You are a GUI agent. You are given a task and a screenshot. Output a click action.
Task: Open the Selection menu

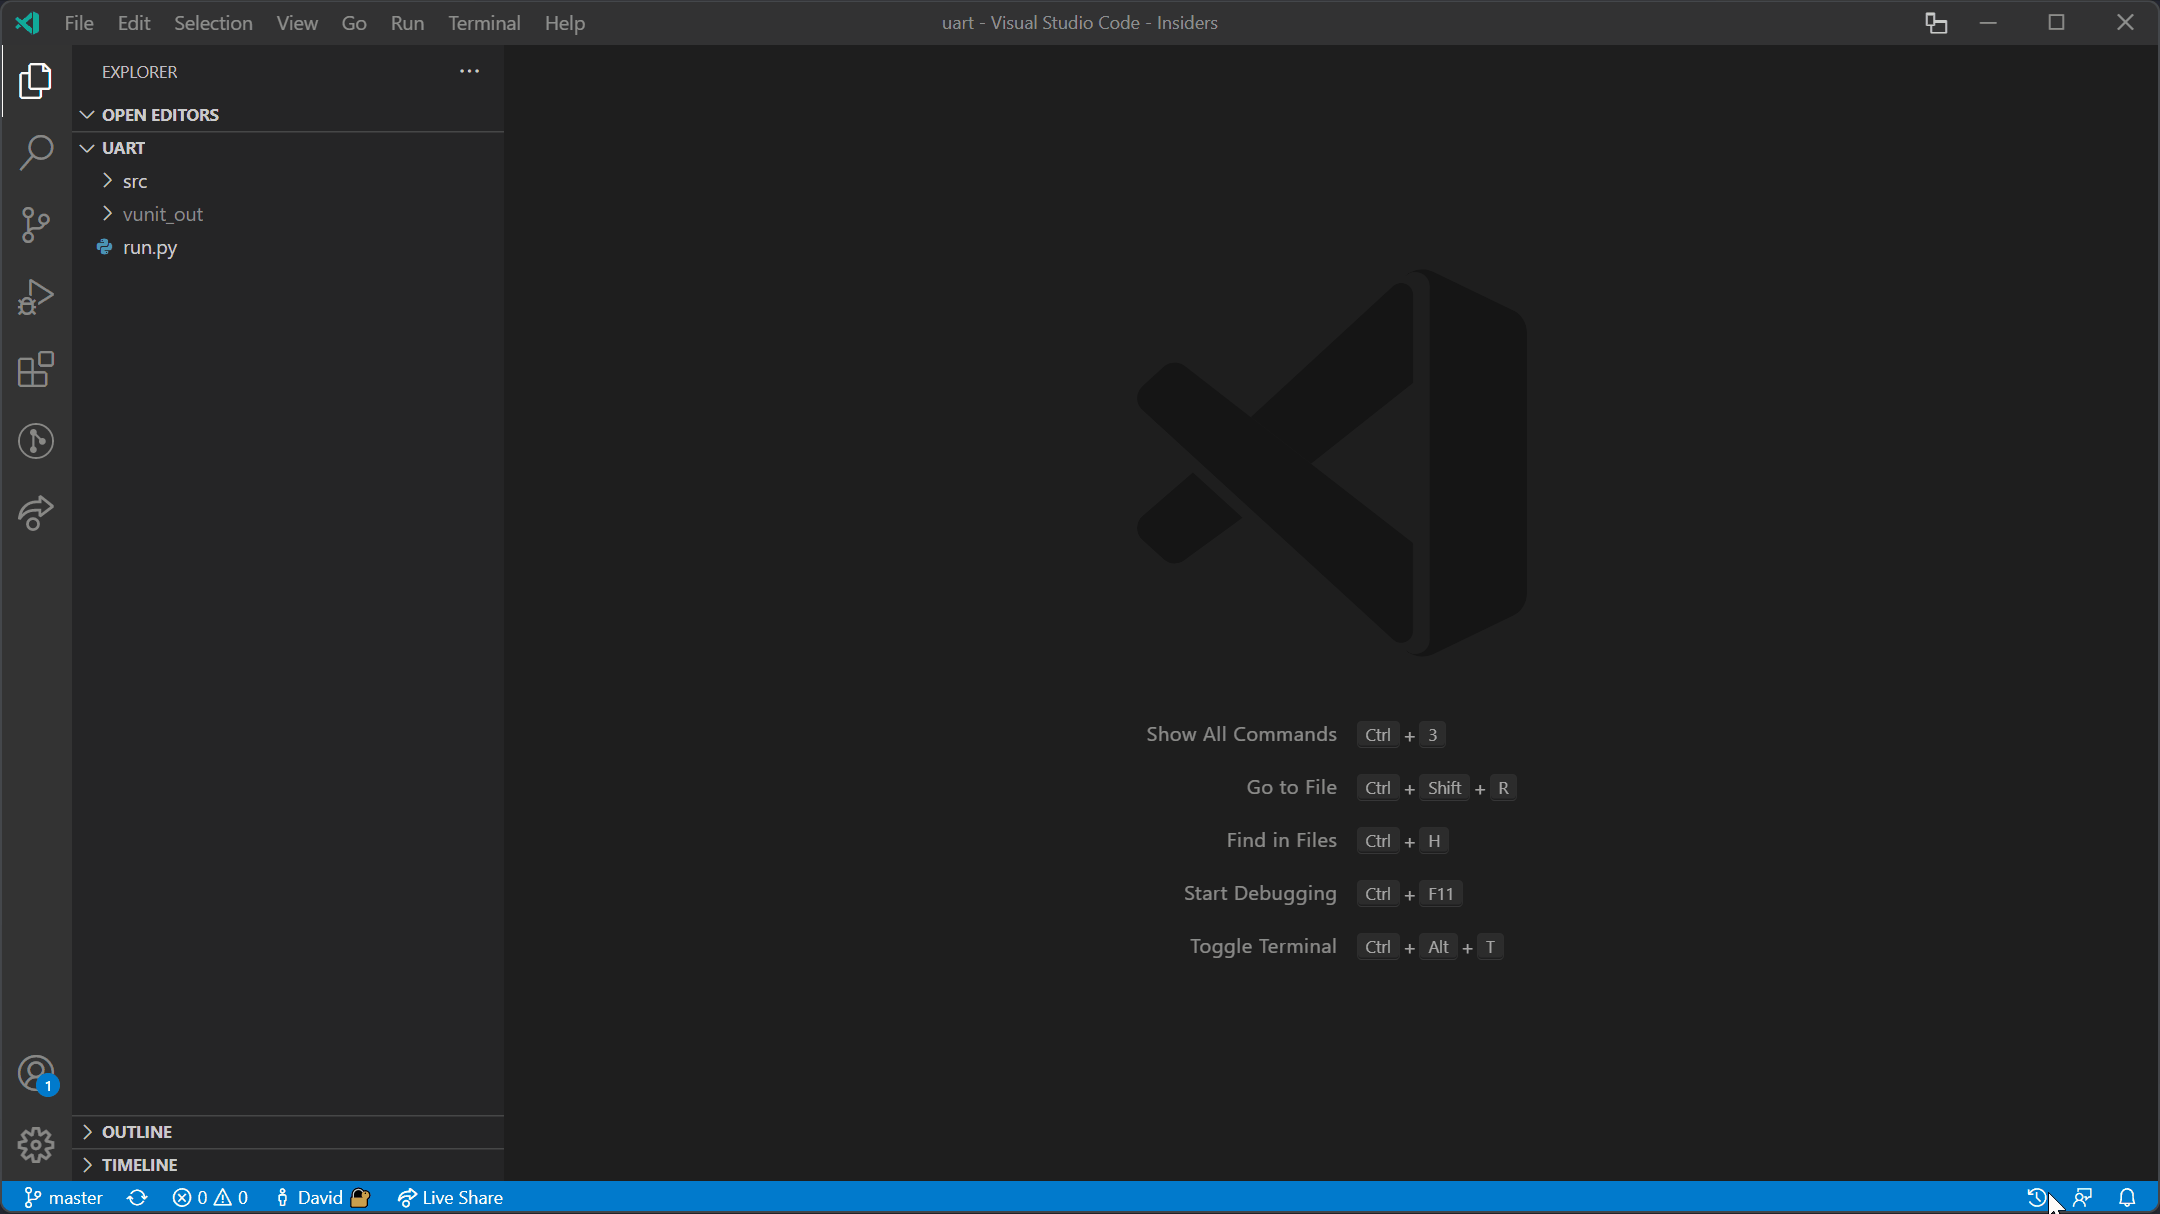(213, 23)
